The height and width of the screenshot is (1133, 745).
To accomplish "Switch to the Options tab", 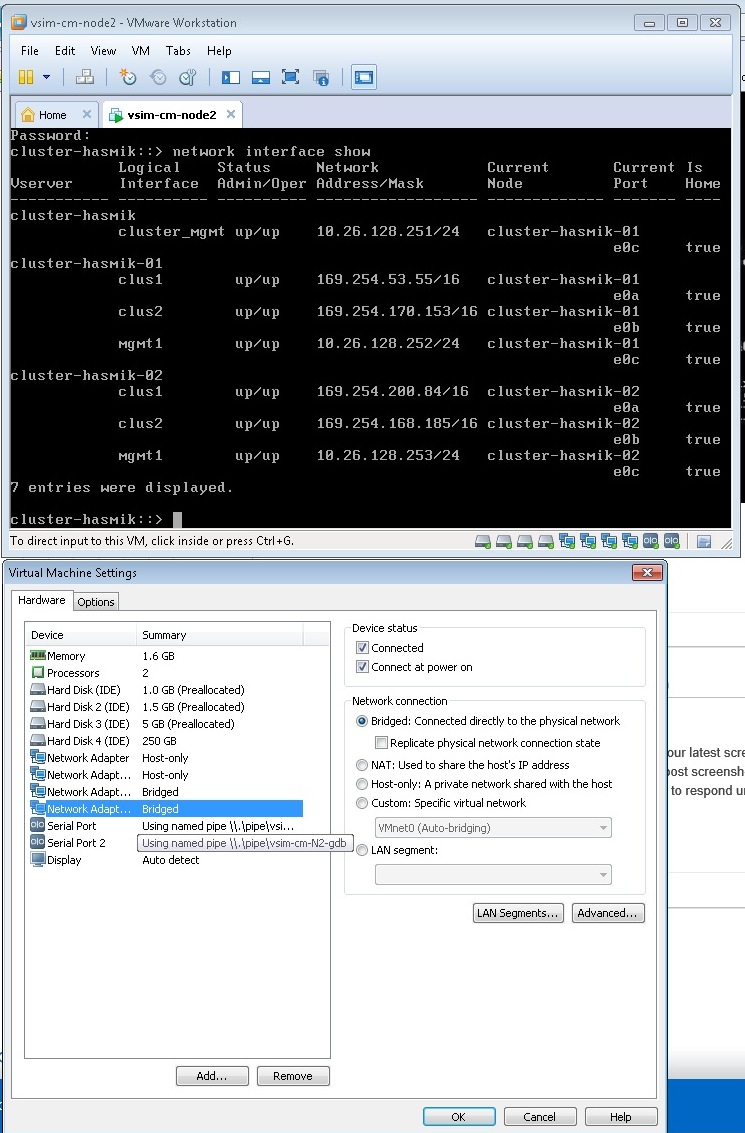I will point(96,601).
